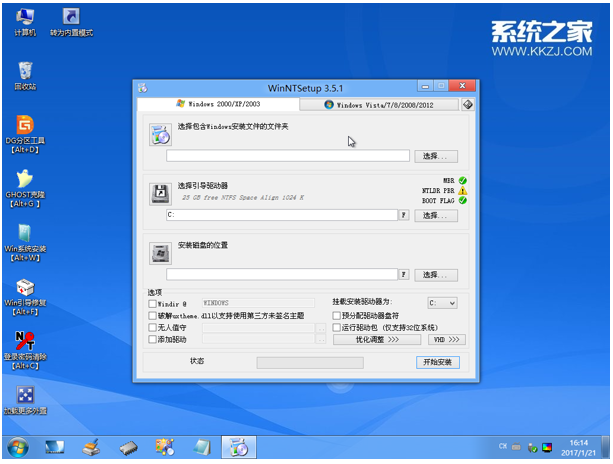Click the Windows Start orb

click(18, 447)
